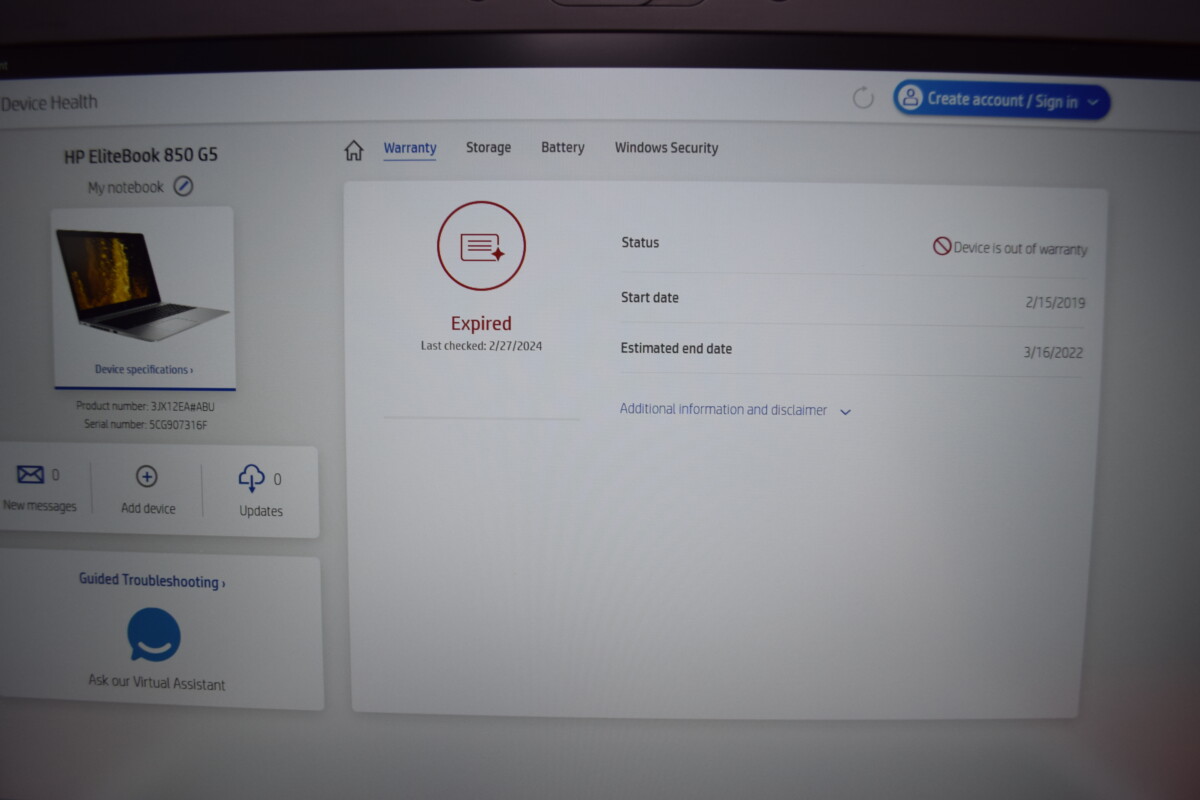Open the Windows Security tab
This screenshot has height=800, width=1200.
(667, 148)
